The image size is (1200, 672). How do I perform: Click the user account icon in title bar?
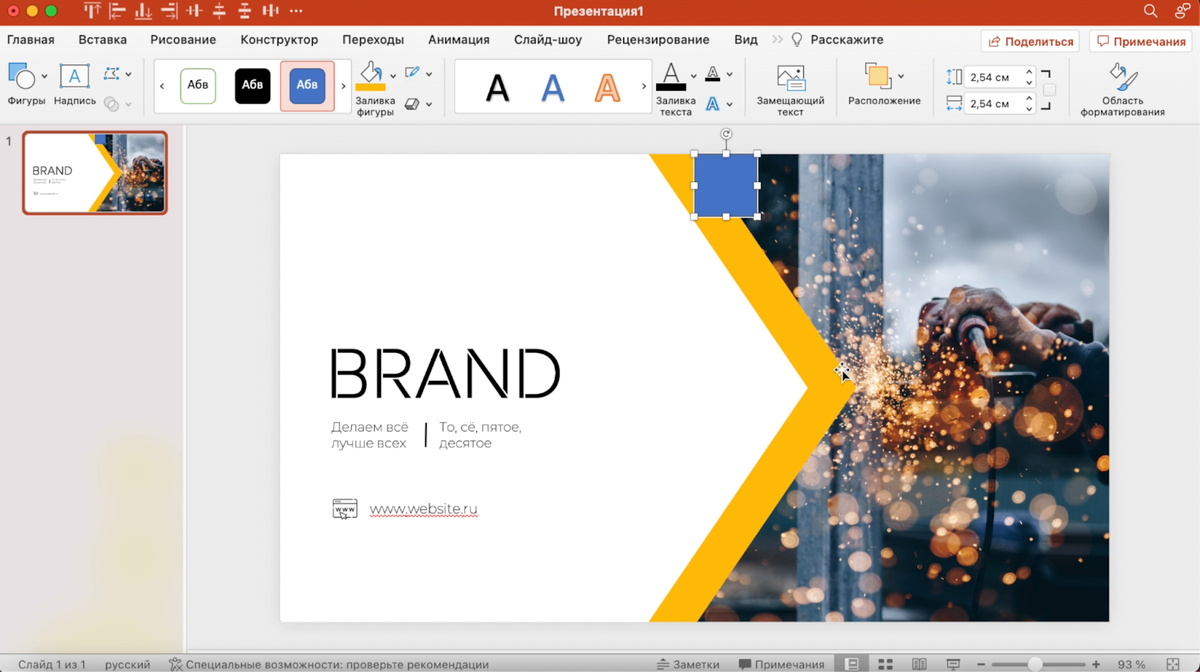pyautogui.click(x=1182, y=11)
